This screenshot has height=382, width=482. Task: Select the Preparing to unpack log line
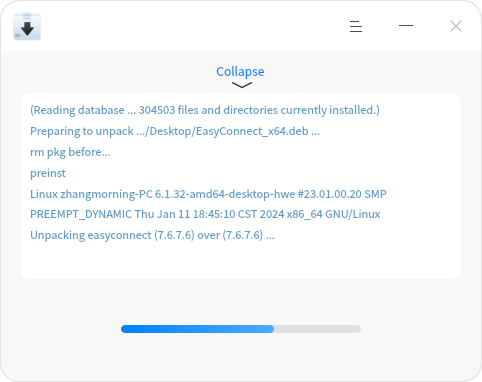[175, 131]
